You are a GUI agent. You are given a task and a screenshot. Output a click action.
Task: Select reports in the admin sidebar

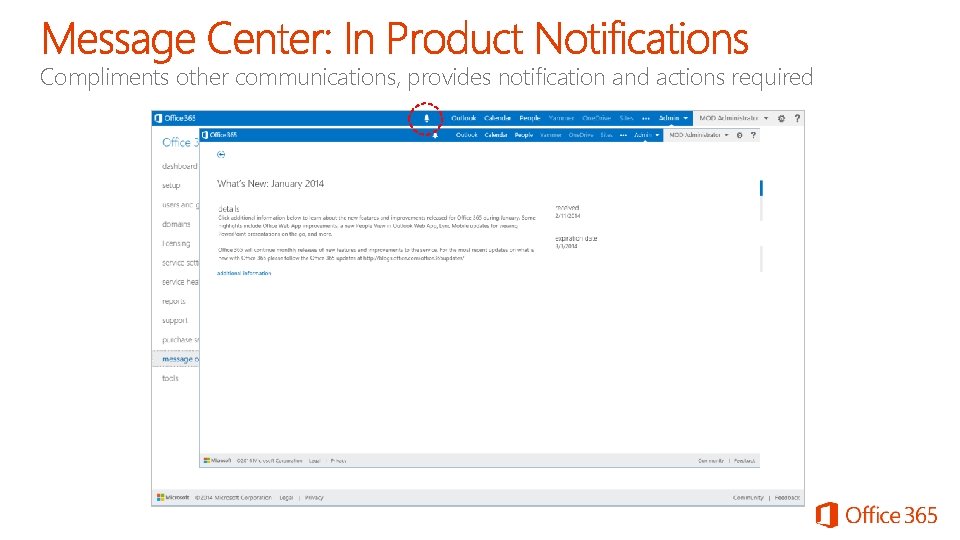174,301
